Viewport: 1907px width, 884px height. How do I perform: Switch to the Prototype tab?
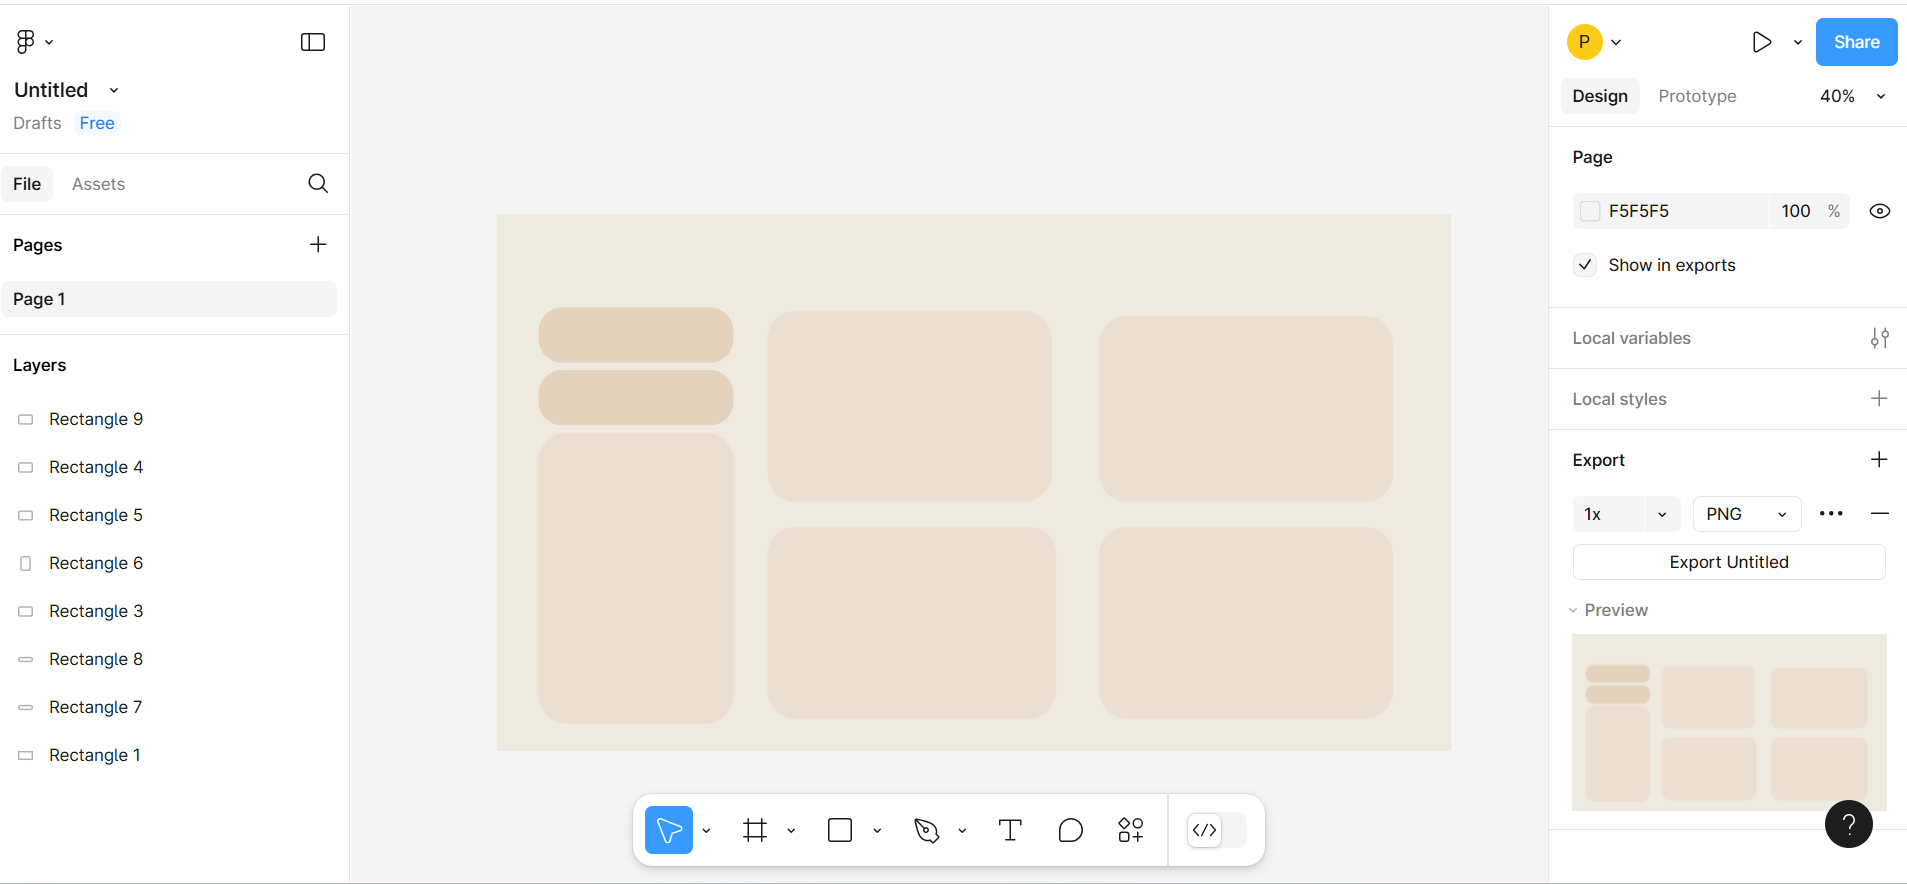tap(1697, 96)
